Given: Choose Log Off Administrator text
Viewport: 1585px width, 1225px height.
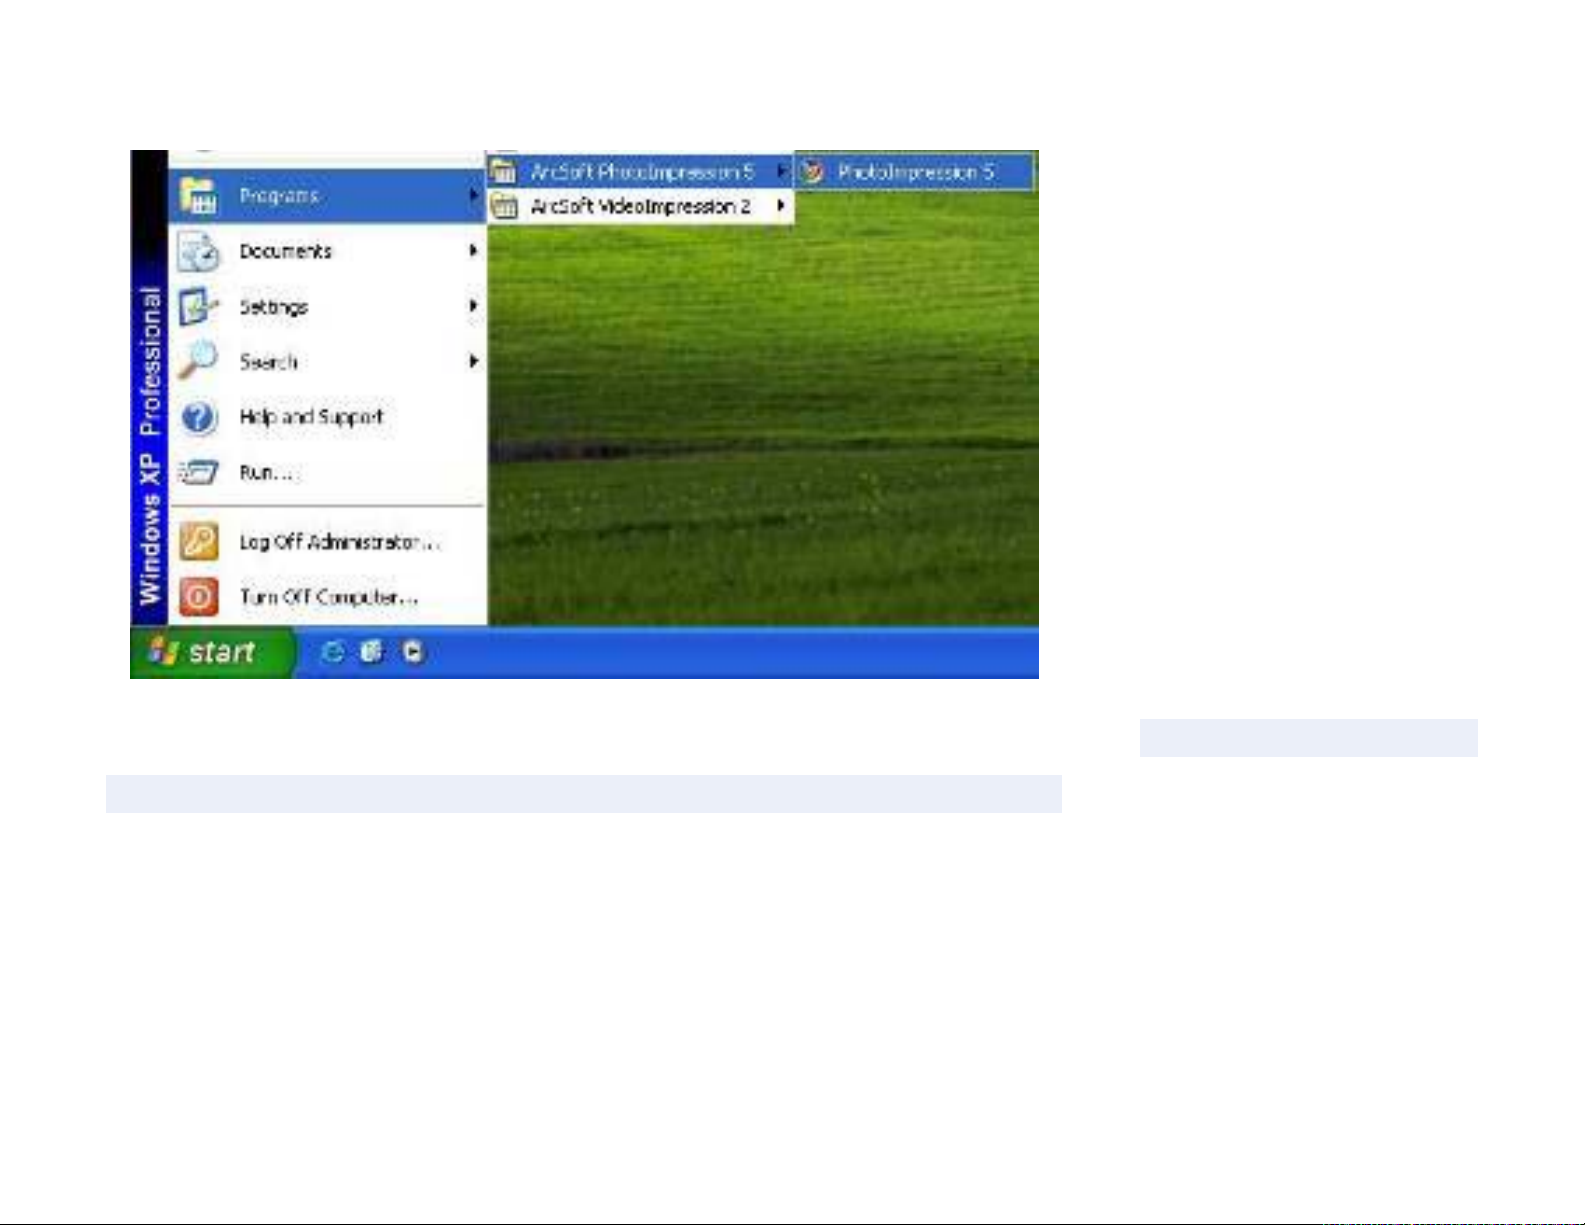Looking at the screenshot, I should 339,542.
